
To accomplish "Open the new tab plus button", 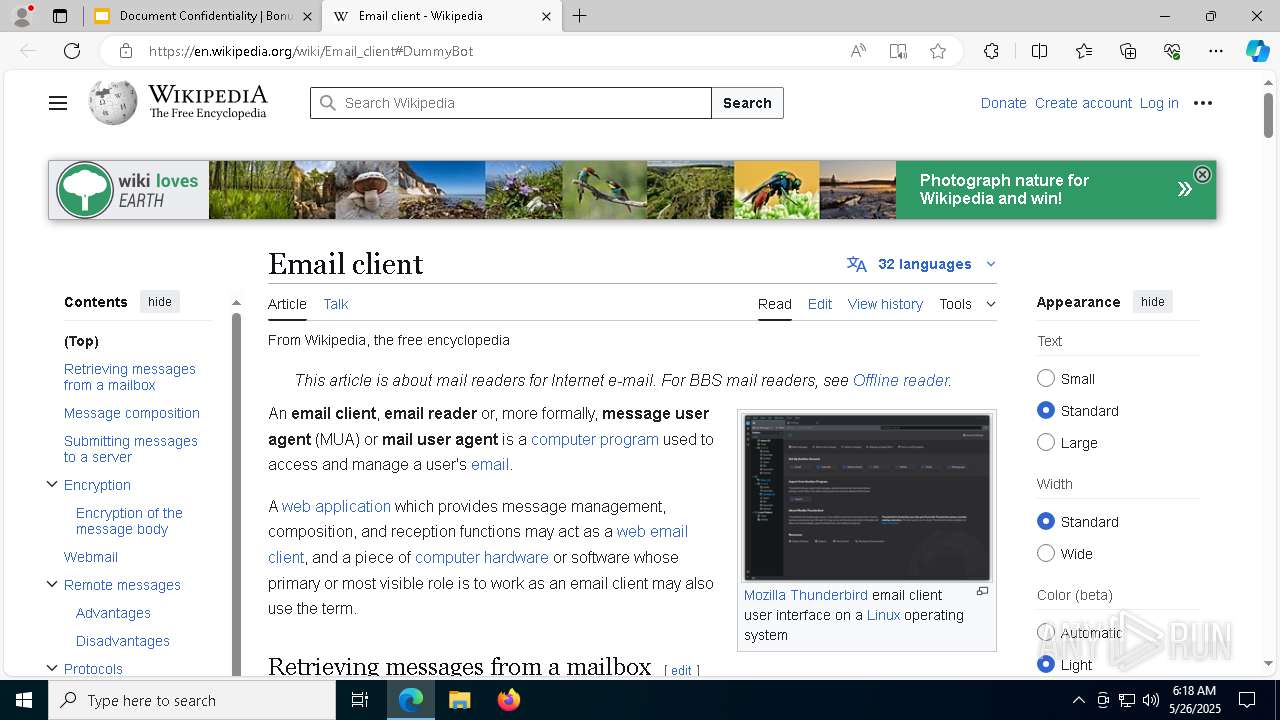I will pos(580,16).
